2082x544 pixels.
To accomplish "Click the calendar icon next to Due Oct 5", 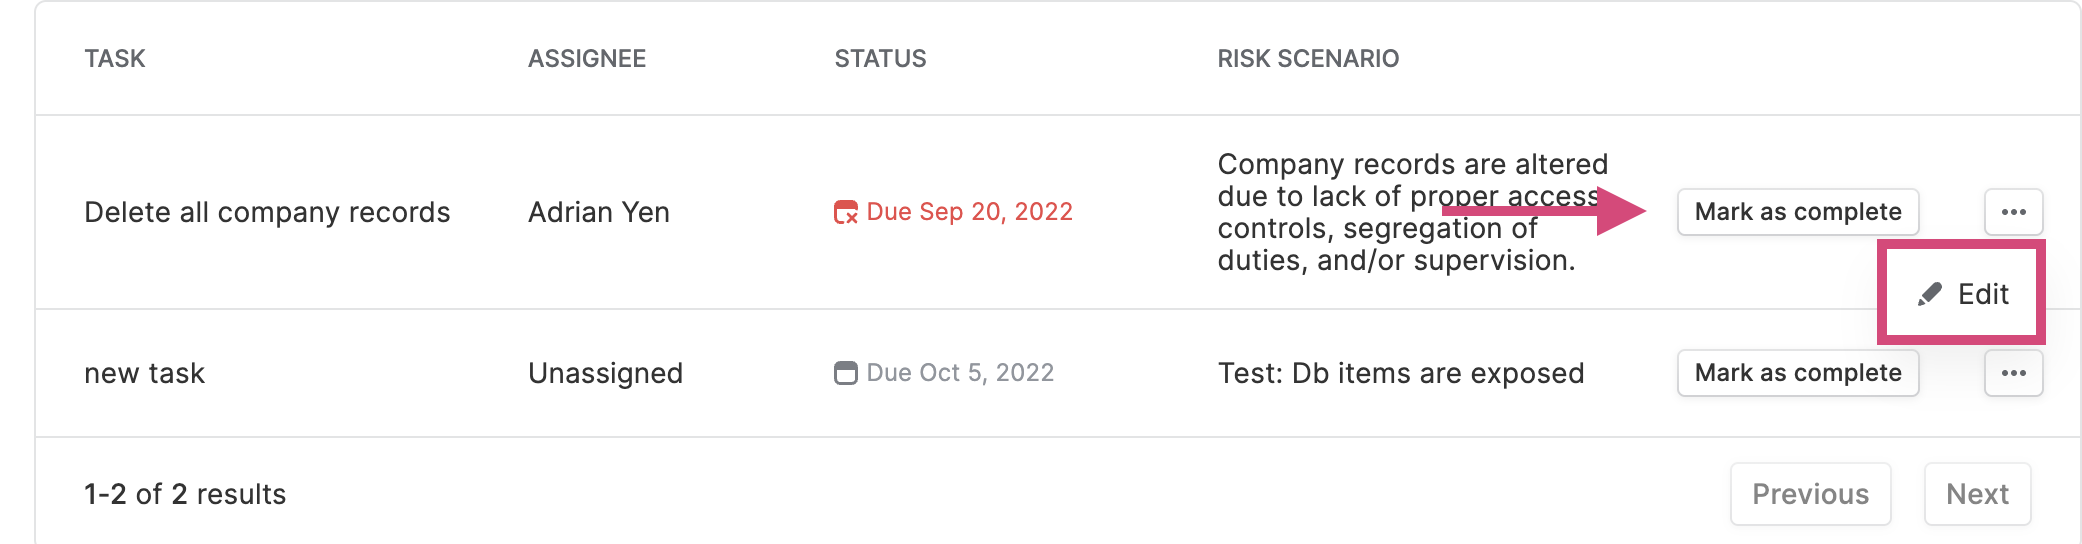I will [x=846, y=373].
